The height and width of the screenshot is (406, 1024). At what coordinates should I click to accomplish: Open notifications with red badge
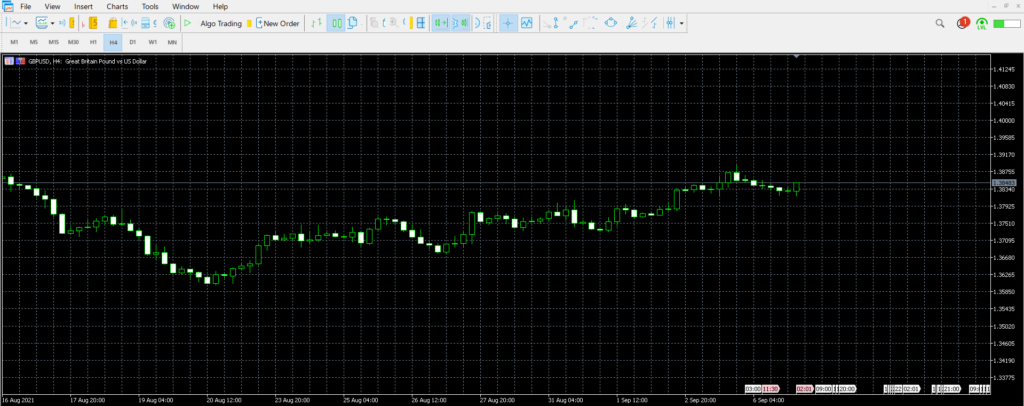(962, 23)
